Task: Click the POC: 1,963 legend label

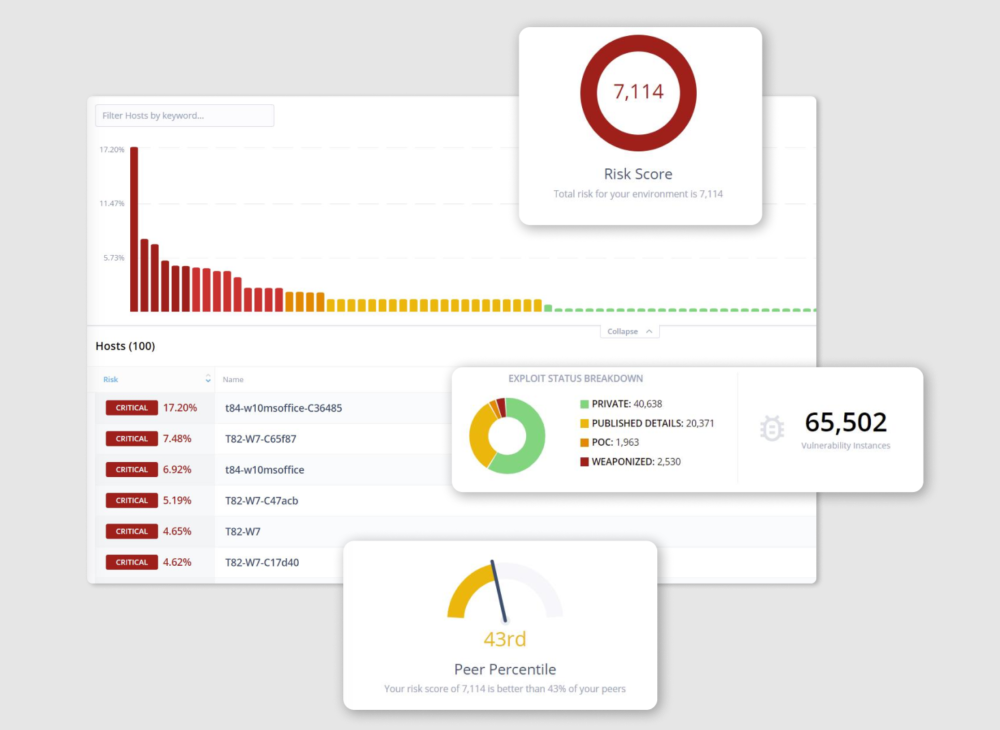Action: 615,442
